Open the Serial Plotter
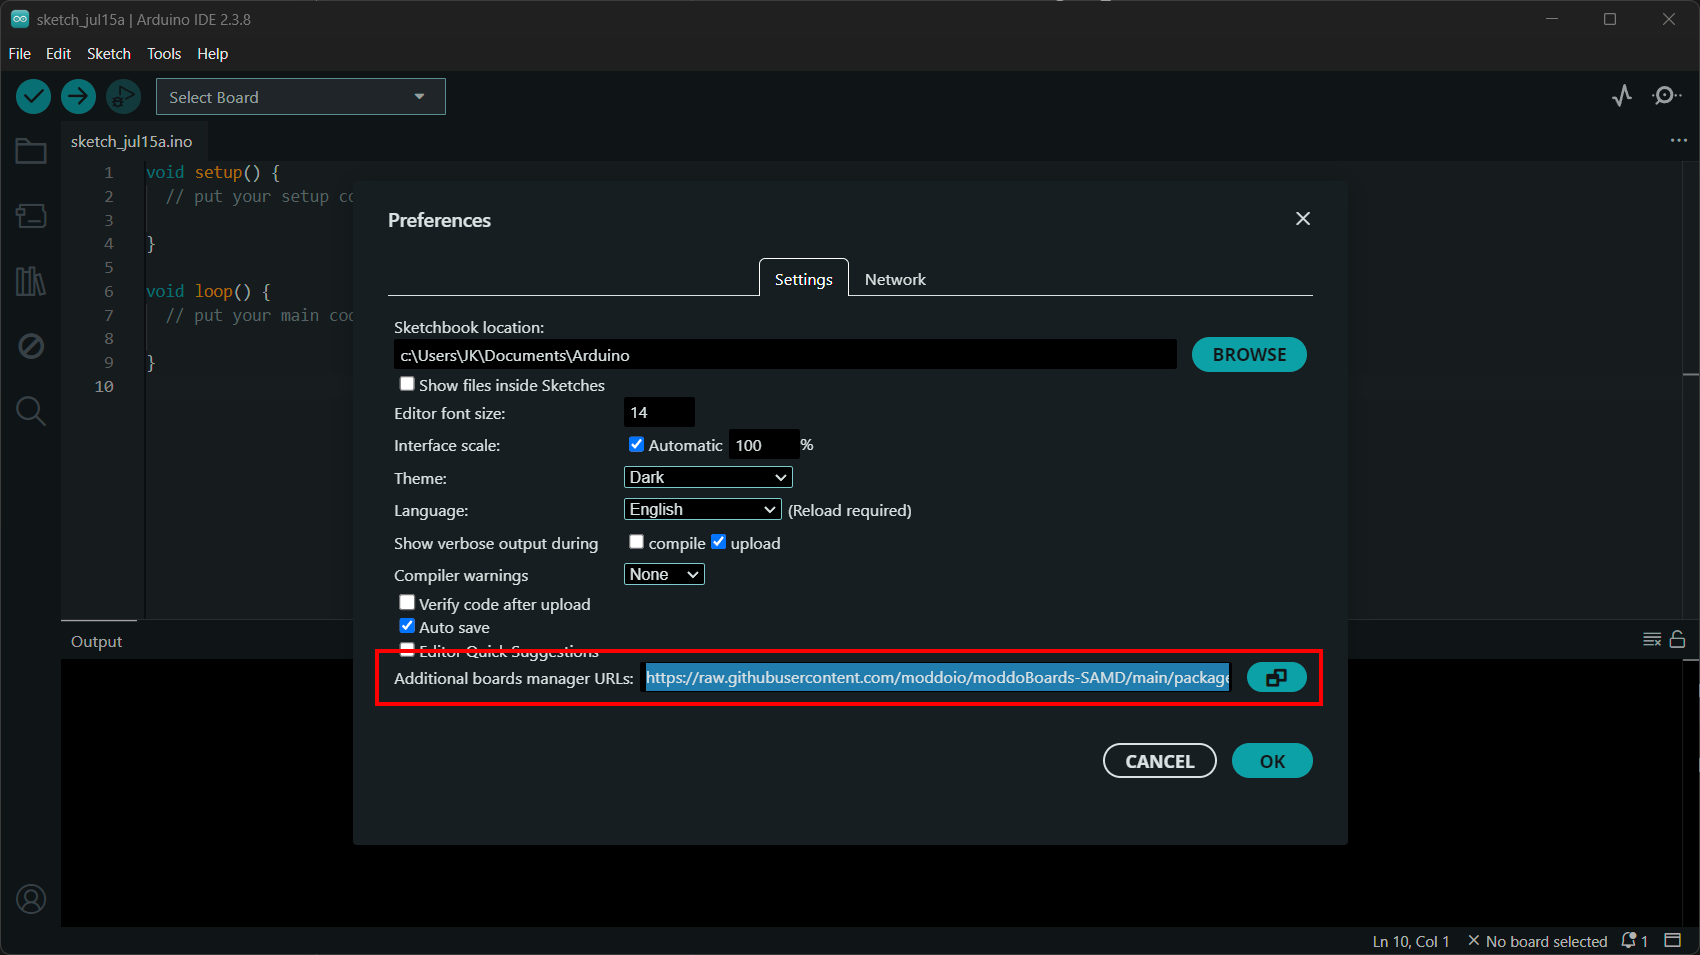1700x955 pixels. [1622, 95]
